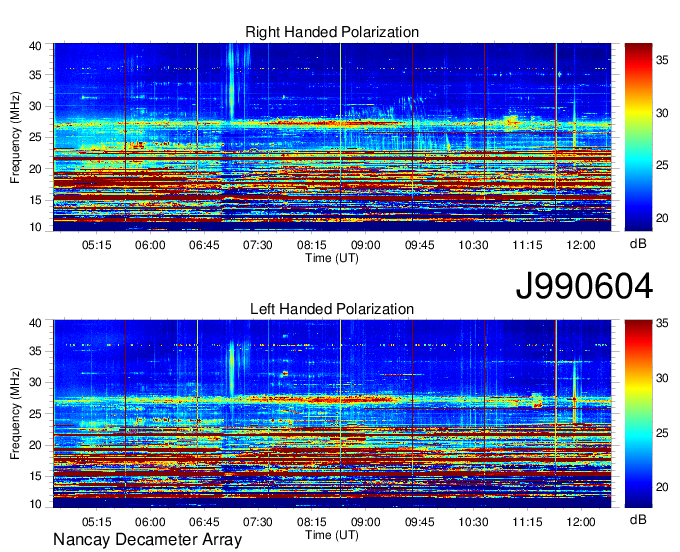Click the 30 dB label on the Right Handed colorbar
This screenshot has width=680, height=552.
(x=662, y=113)
